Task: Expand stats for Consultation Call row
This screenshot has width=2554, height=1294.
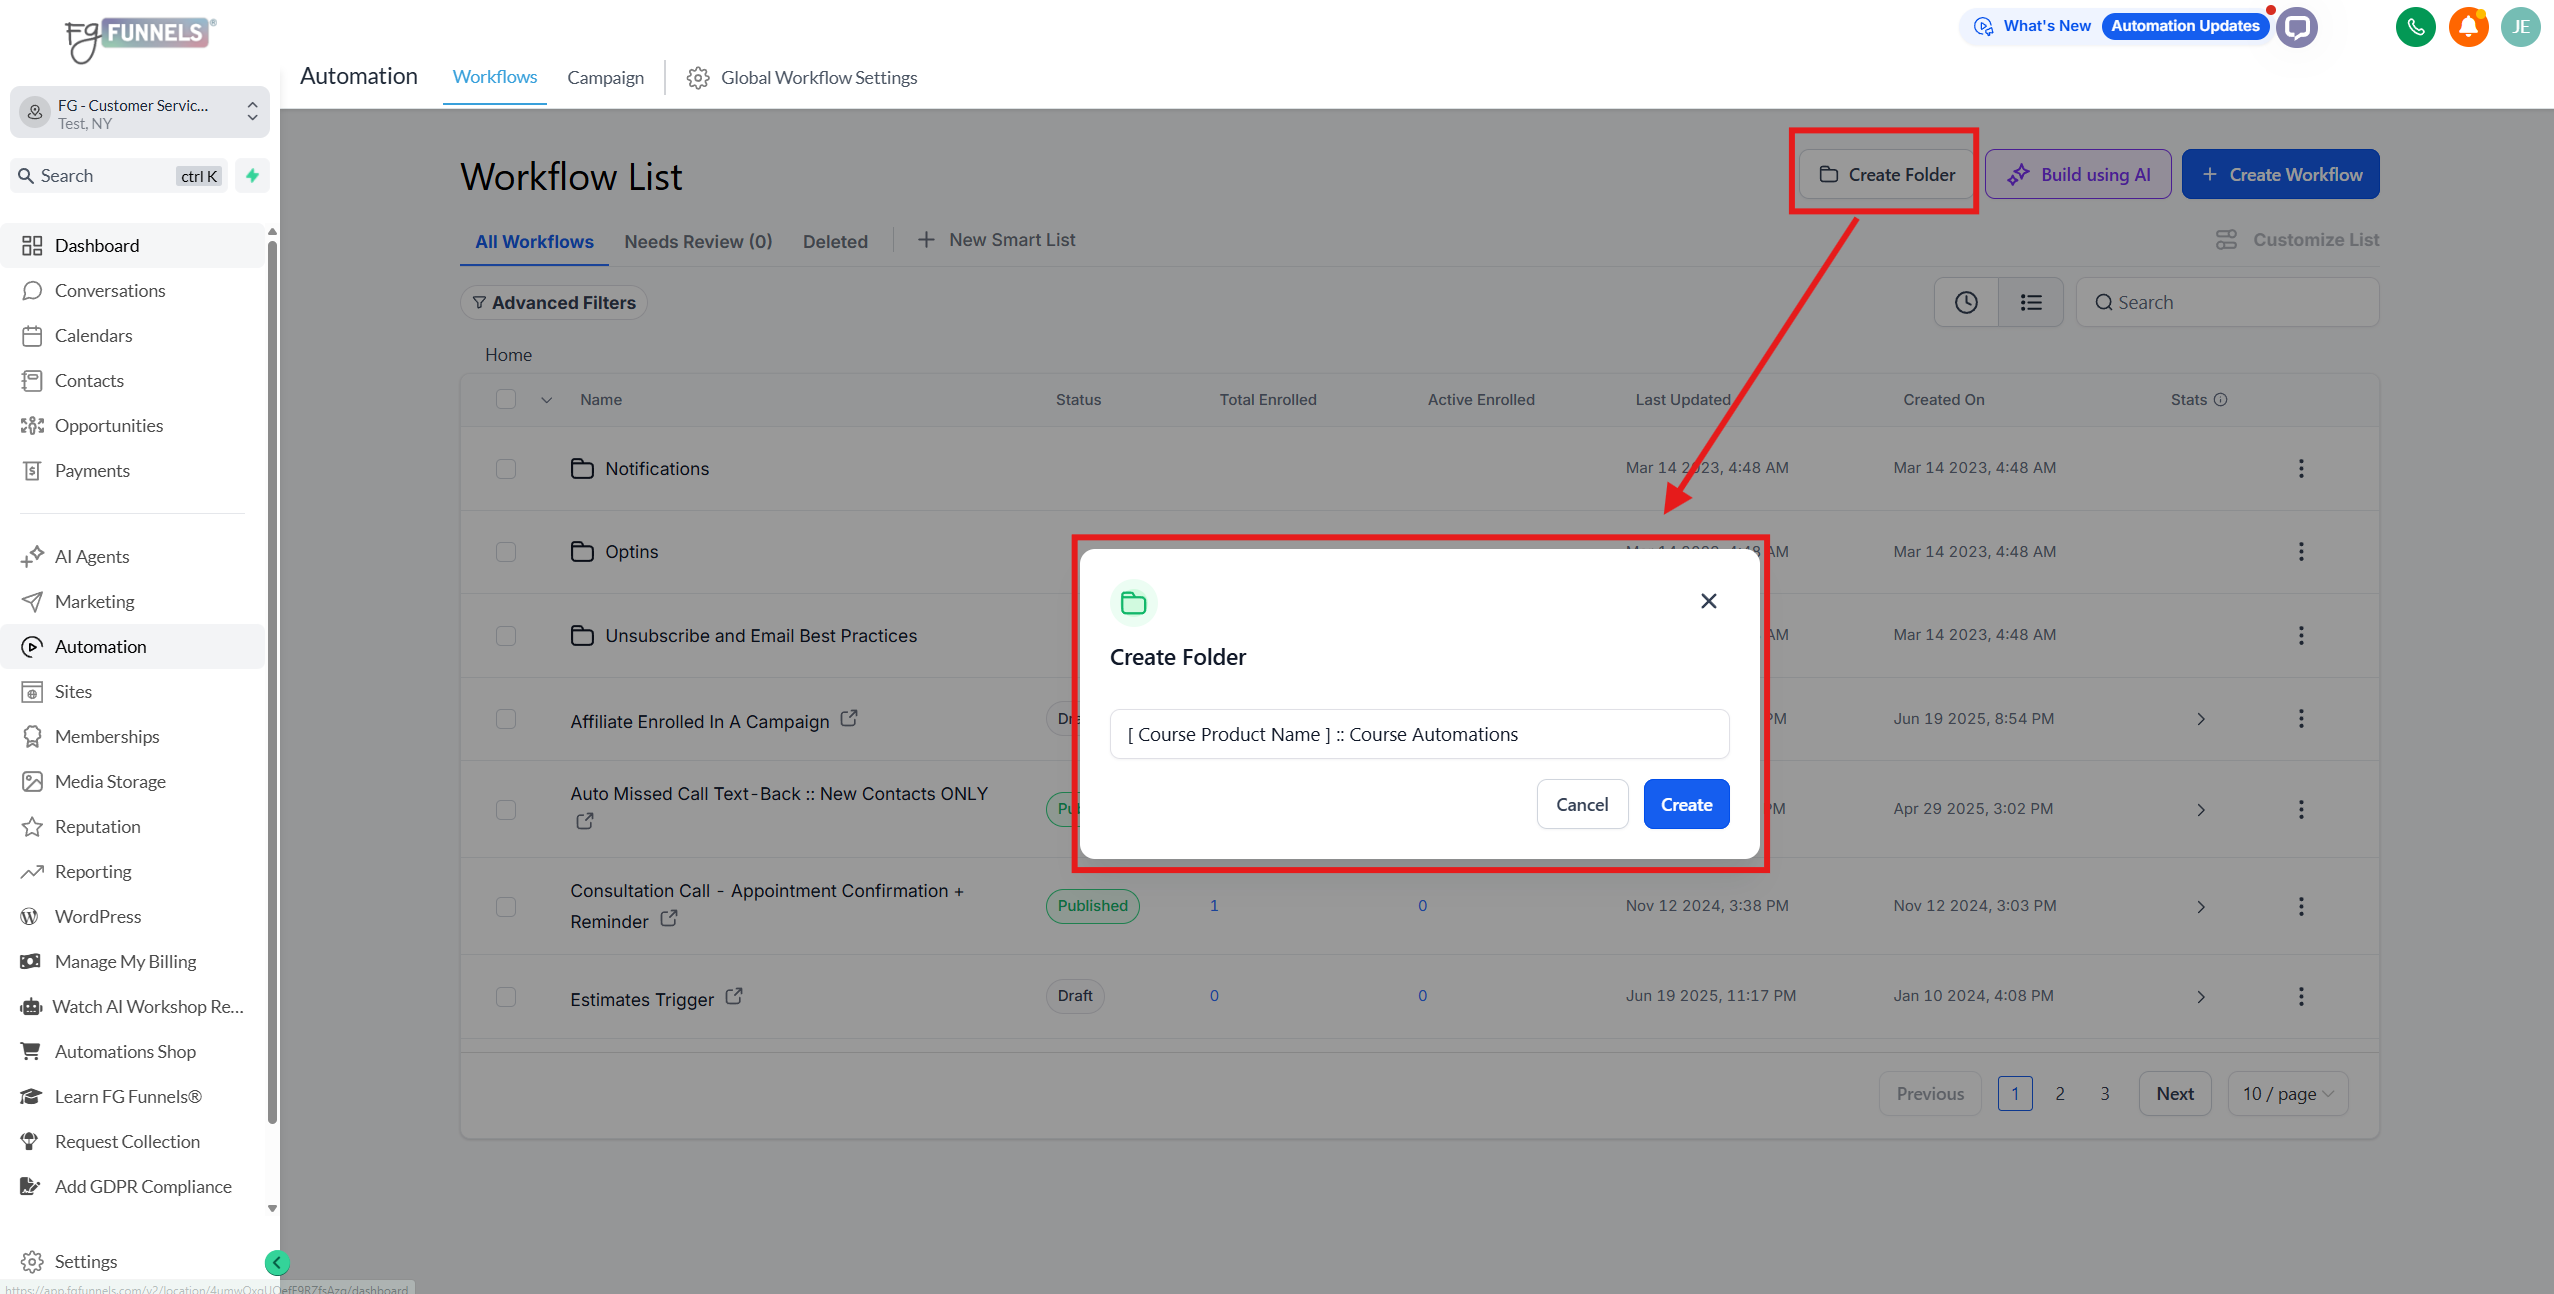Action: coord(2200,907)
